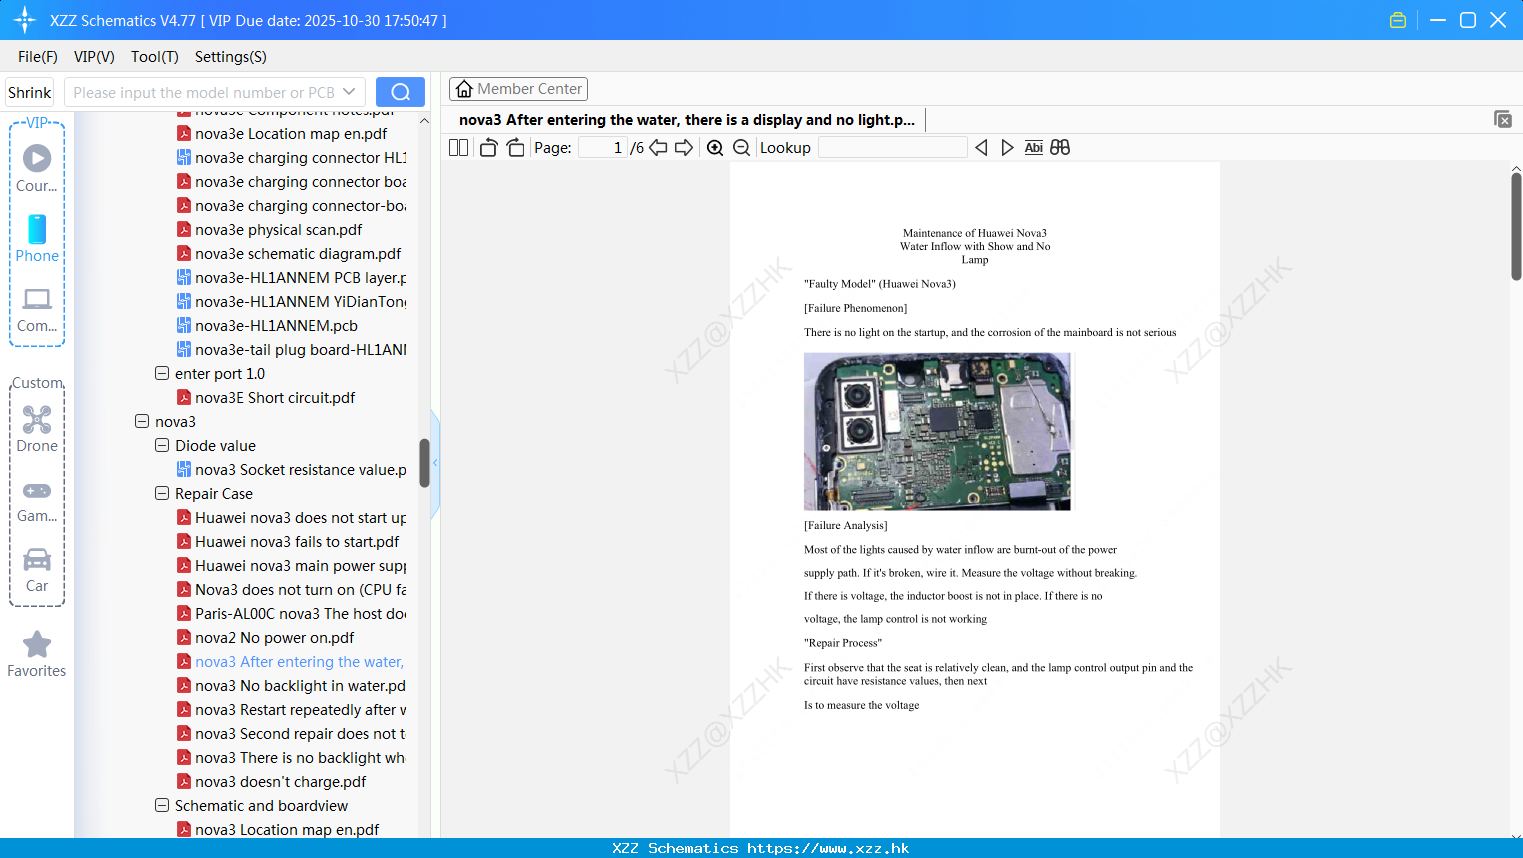Click the file tree scroll-up arrow
Screen dimensions: 1523x858
[x=424, y=120]
